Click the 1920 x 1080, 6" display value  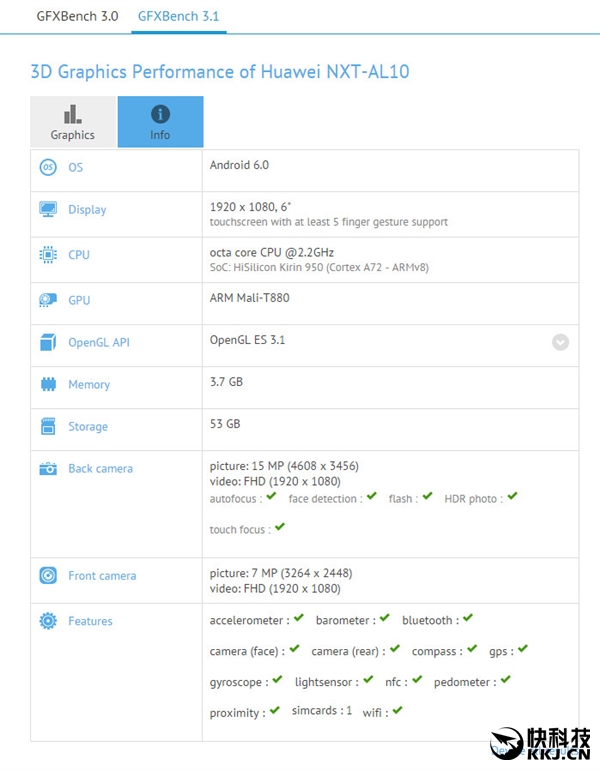(250, 207)
